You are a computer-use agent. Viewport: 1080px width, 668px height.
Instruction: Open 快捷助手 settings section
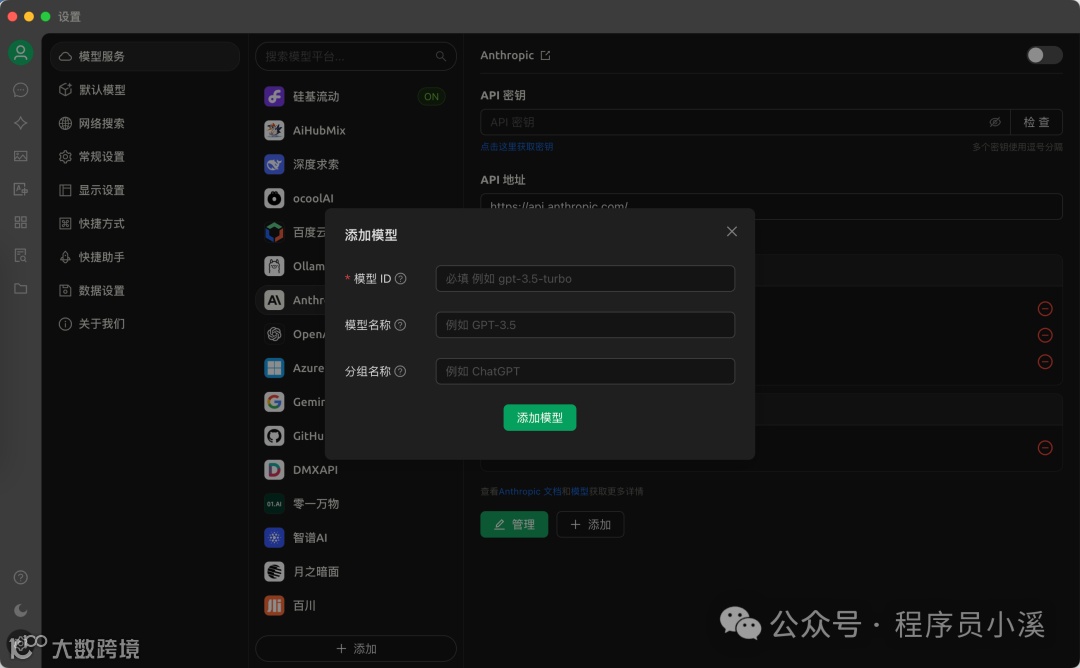click(x=145, y=257)
